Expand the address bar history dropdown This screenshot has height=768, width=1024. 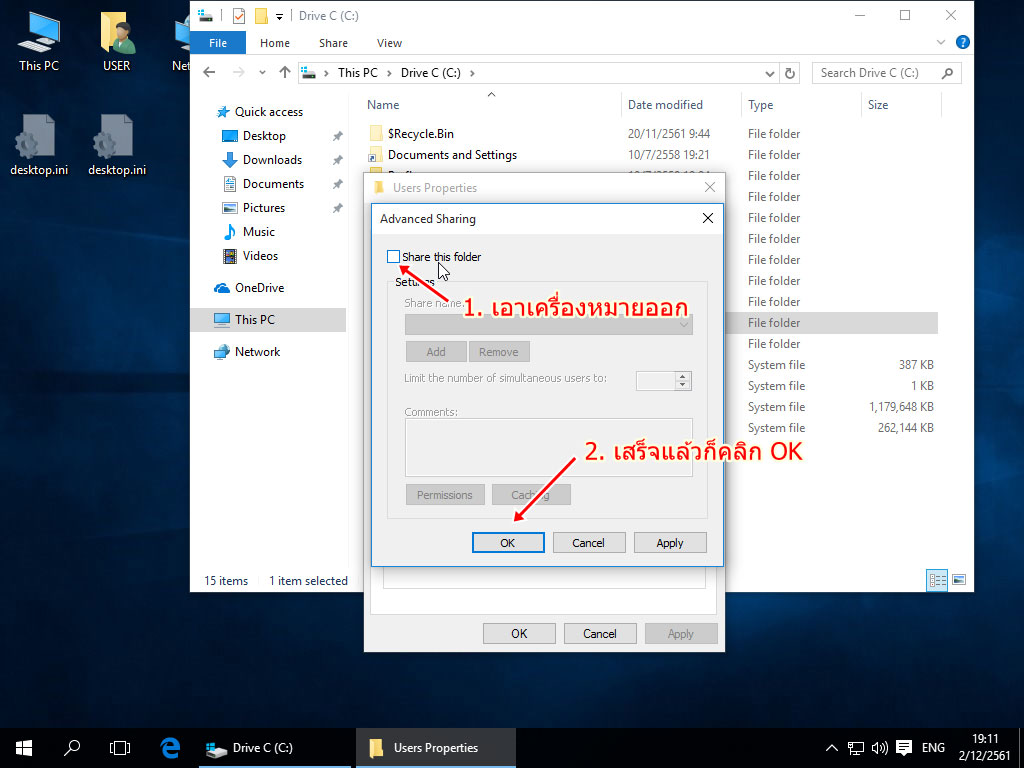coord(769,73)
